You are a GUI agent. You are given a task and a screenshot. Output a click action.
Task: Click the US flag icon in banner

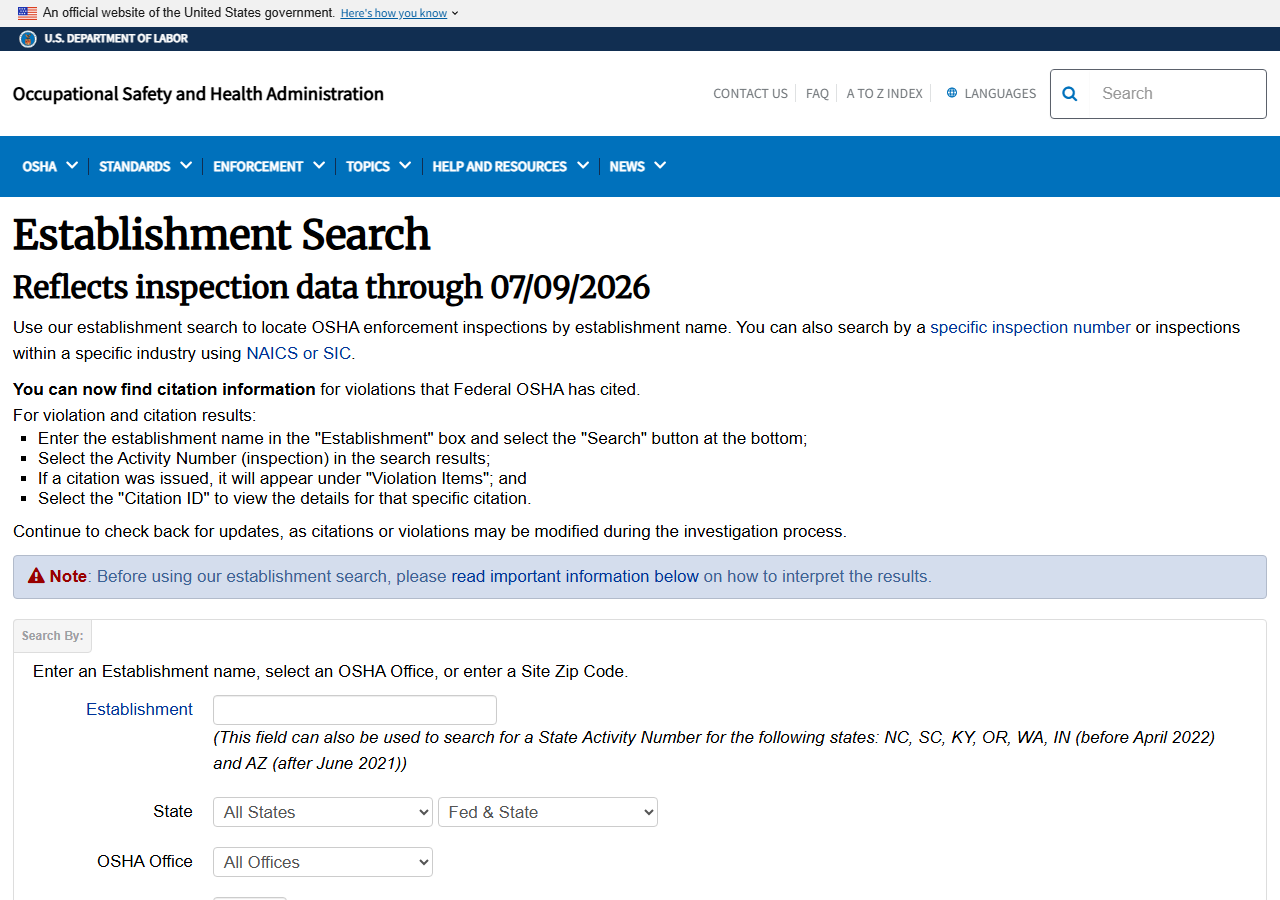click(x=27, y=13)
